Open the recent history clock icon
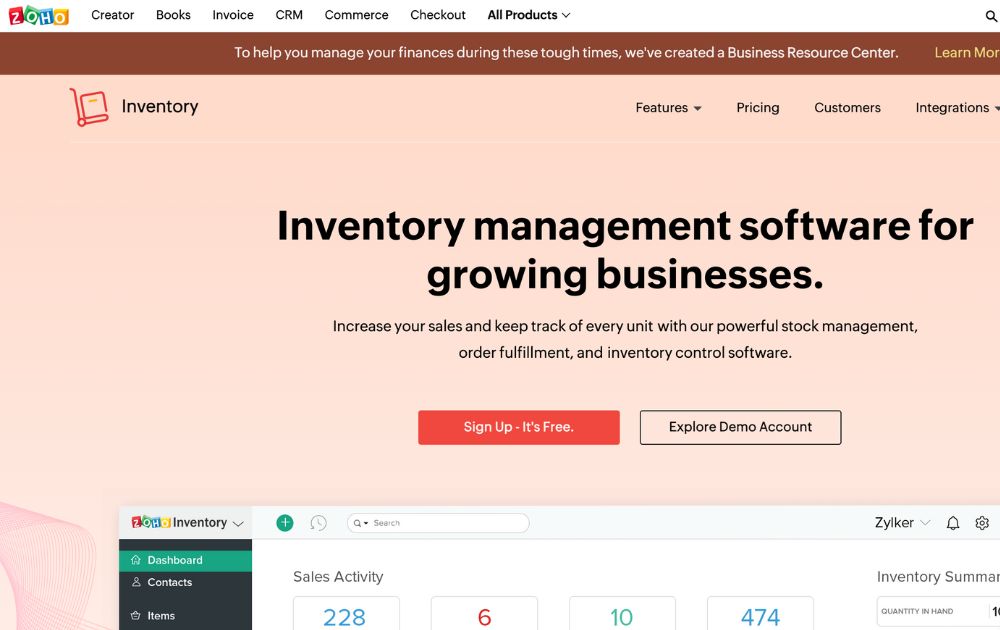This screenshot has width=1000, height=630. tap(318, 523)
